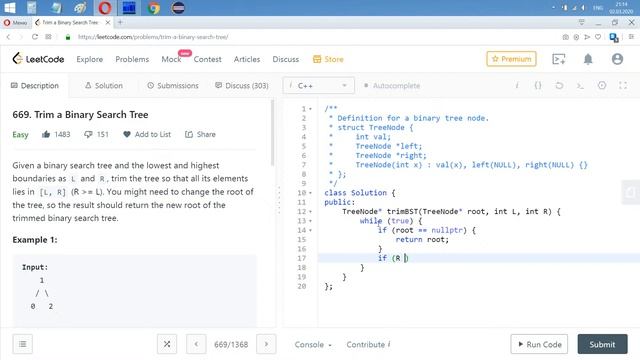Pick a random problem shuffle icon
640x360 pixels.
(167, 344)
